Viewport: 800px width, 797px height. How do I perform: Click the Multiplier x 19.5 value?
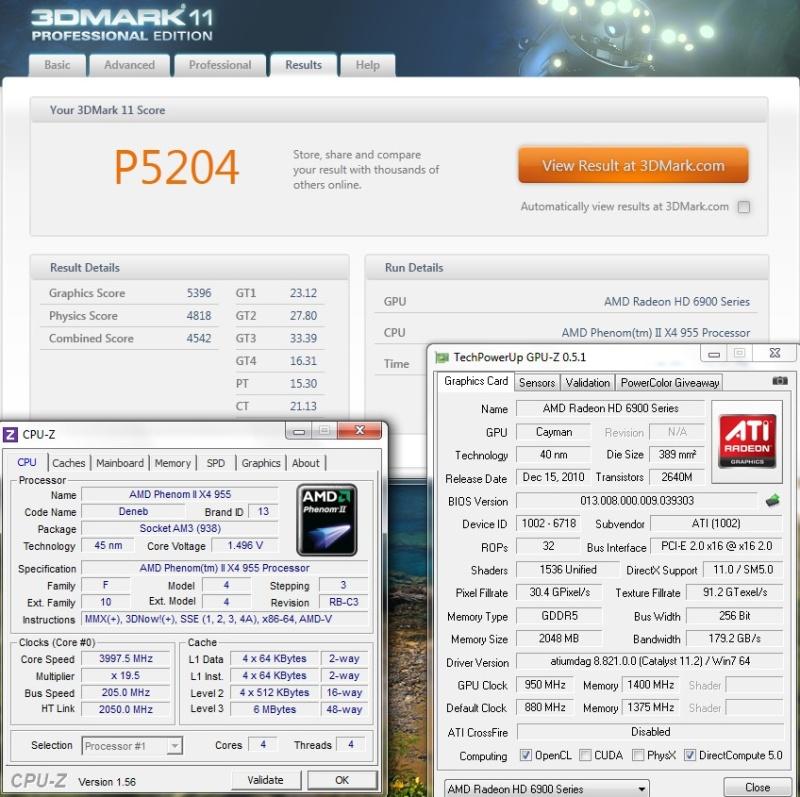[x=126, y=676]
